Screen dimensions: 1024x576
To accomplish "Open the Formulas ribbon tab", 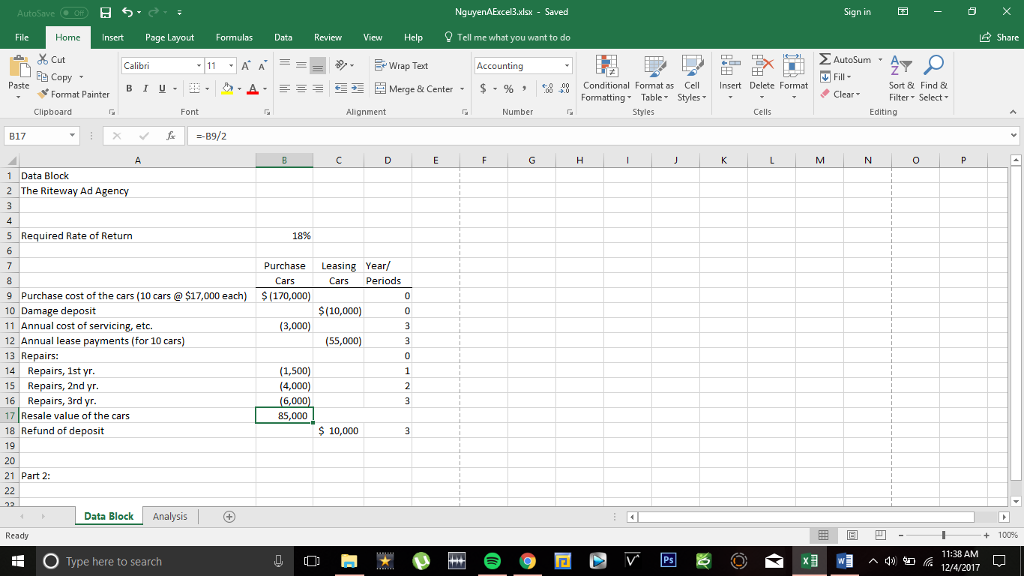I will tap(233, 37).
